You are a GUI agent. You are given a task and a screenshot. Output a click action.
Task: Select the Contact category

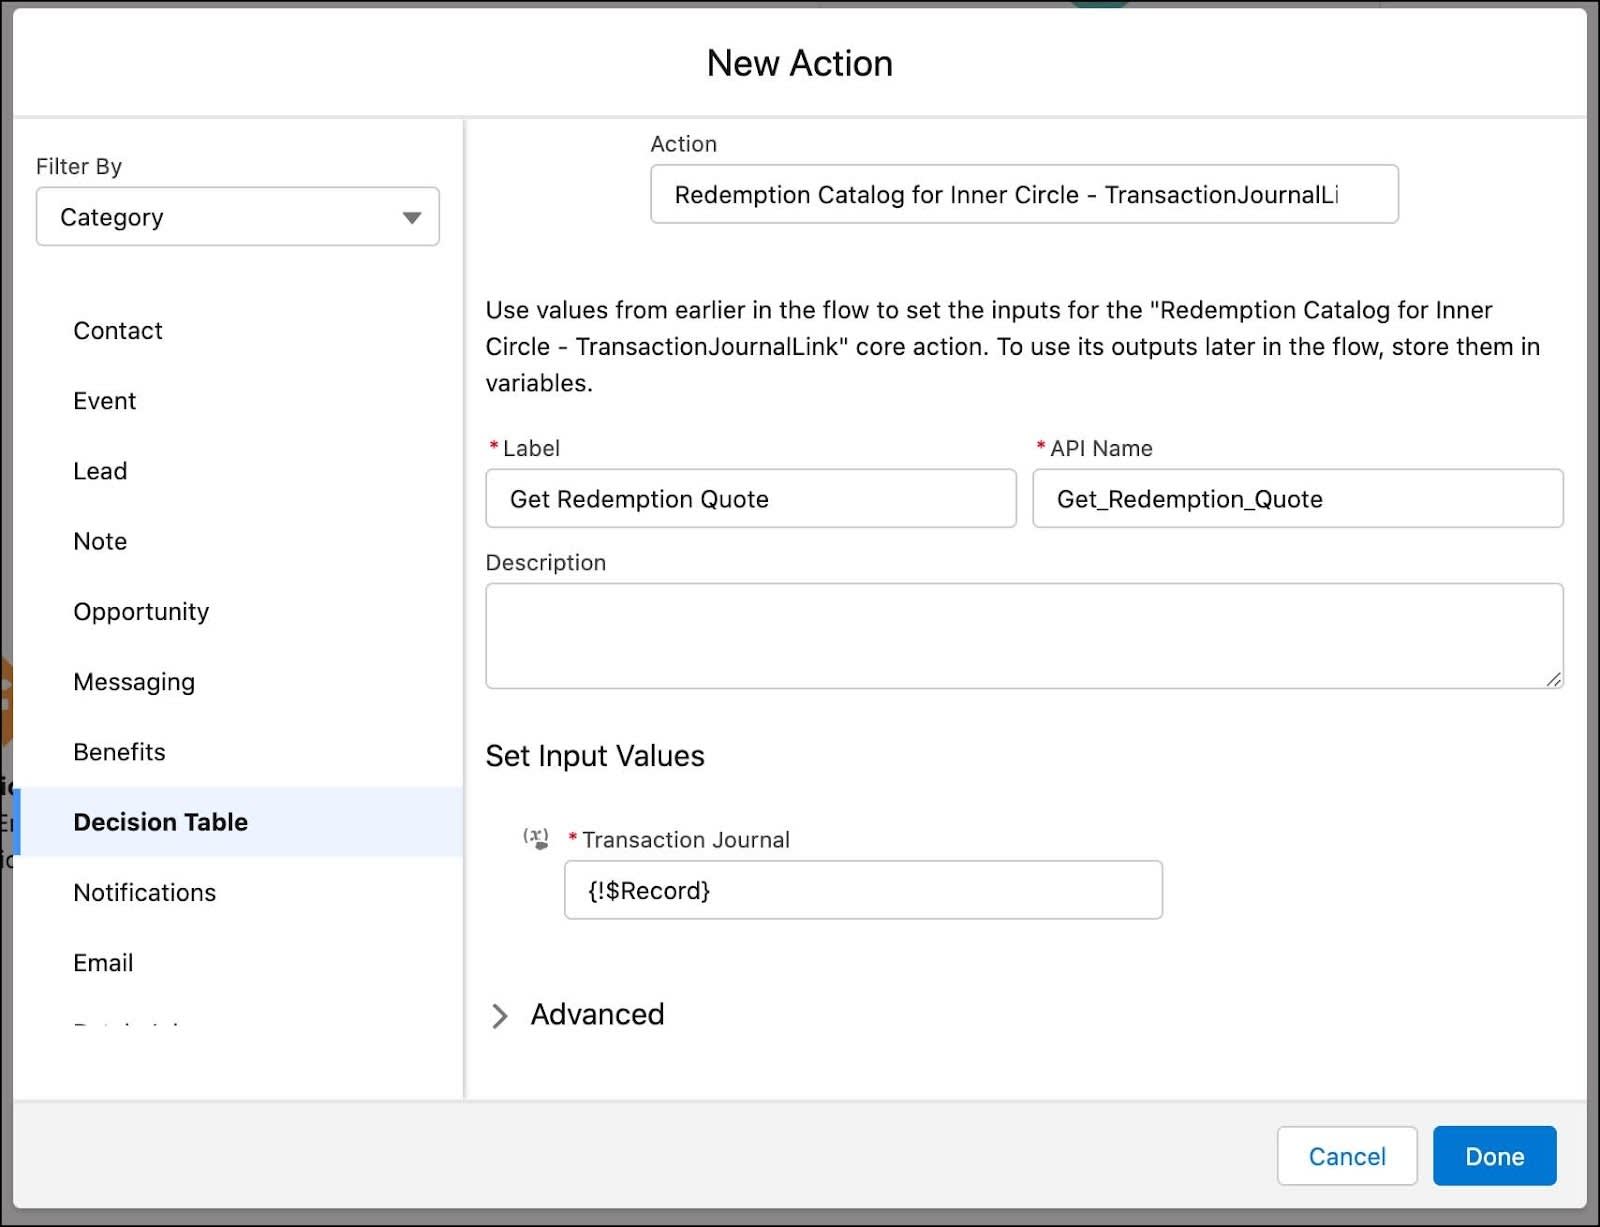[117, 330]
